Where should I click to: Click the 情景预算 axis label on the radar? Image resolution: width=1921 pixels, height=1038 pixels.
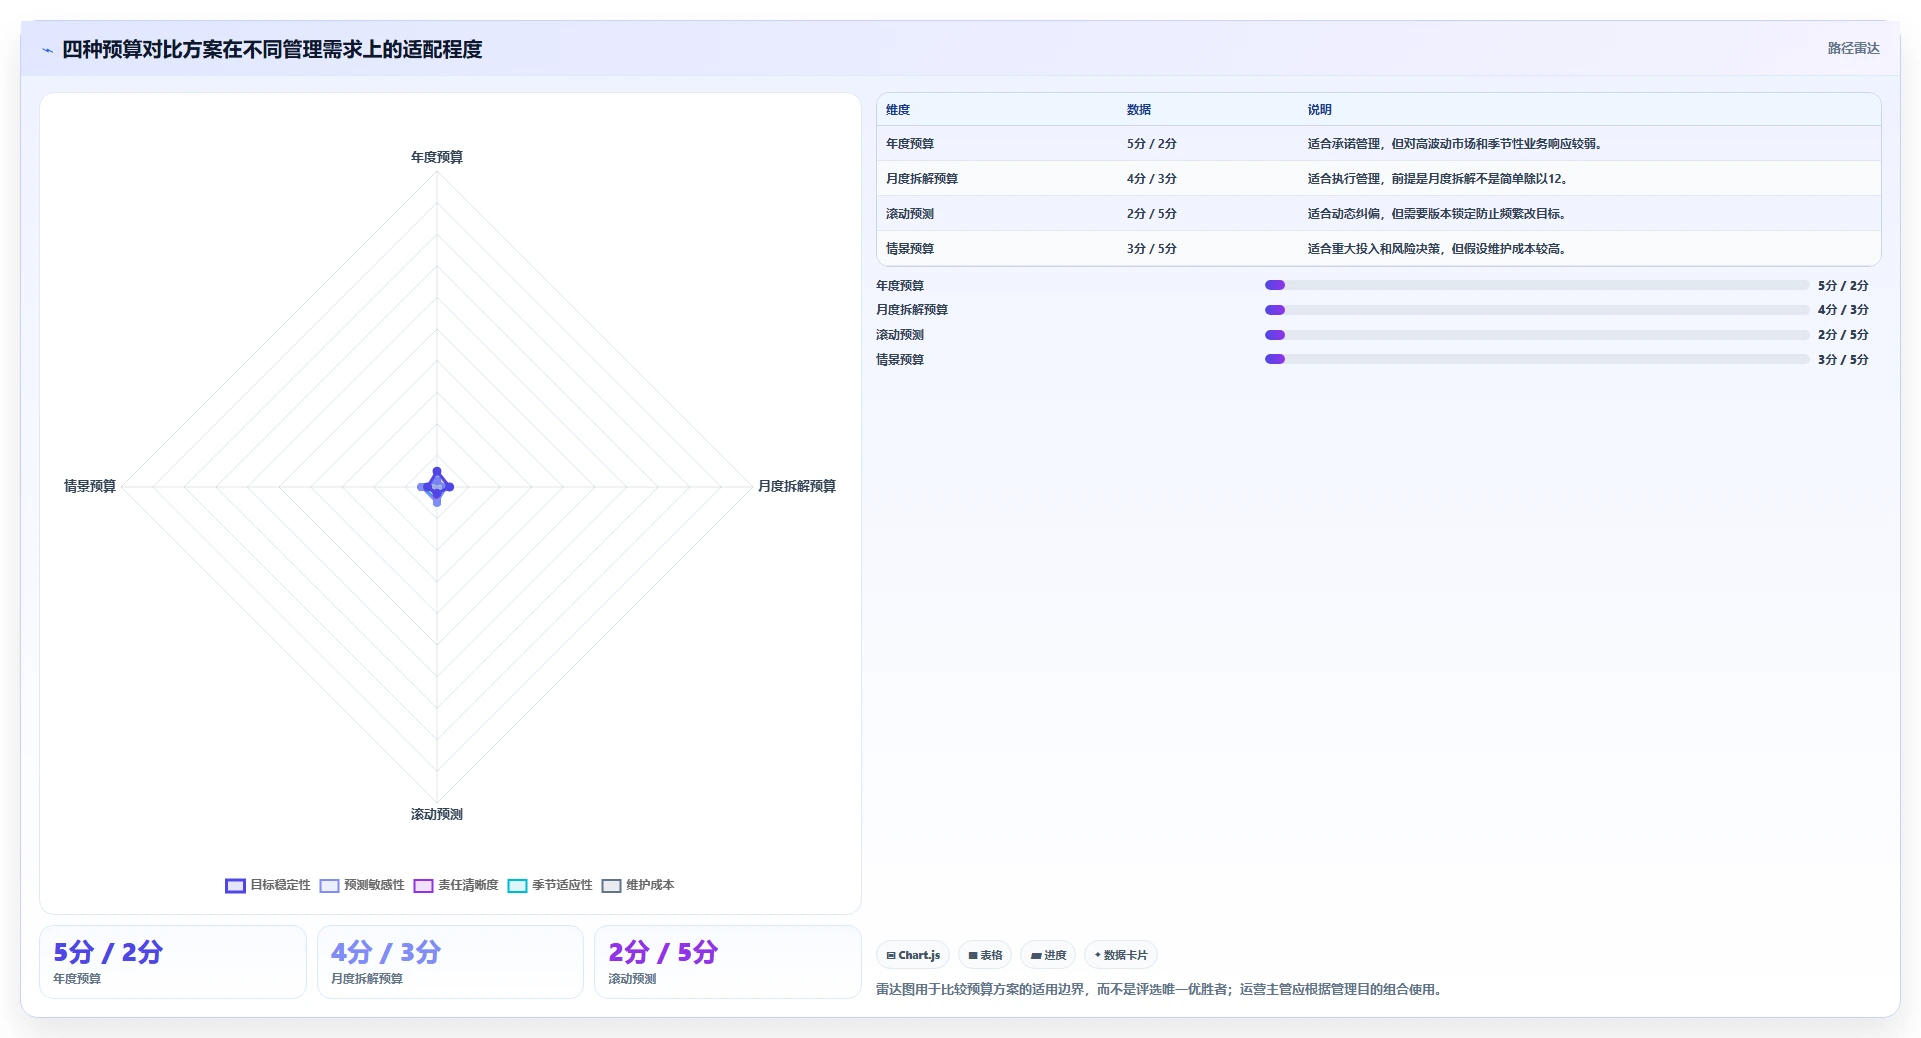pyautogui.click(x=90, y=486)
